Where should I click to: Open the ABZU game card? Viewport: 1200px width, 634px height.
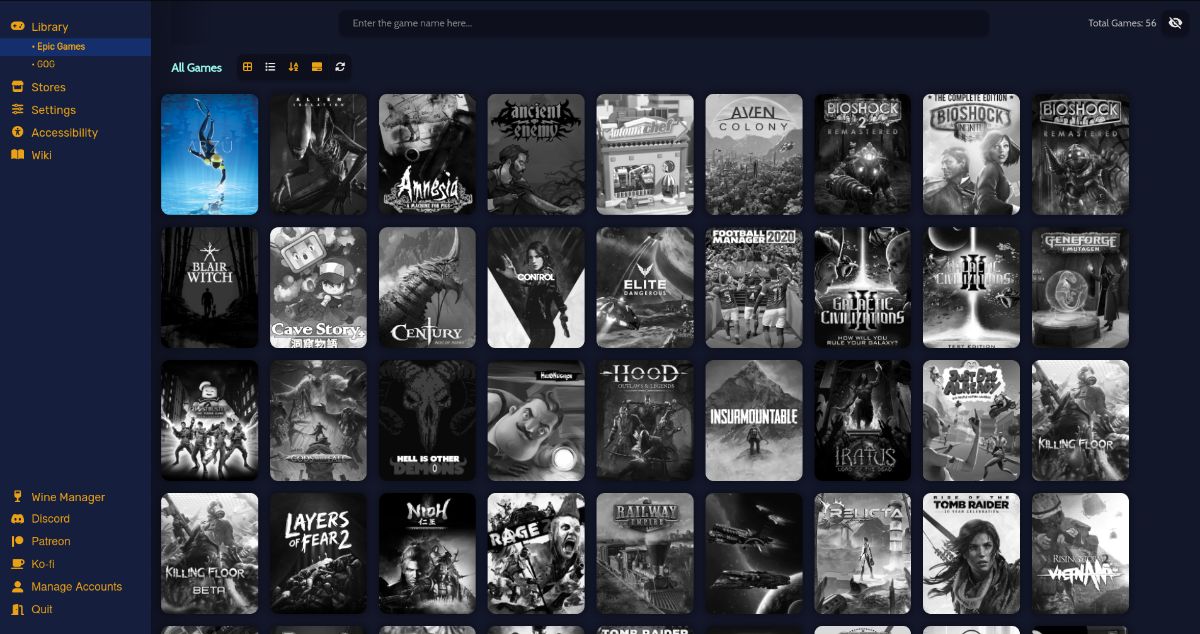tap(210, 154)
